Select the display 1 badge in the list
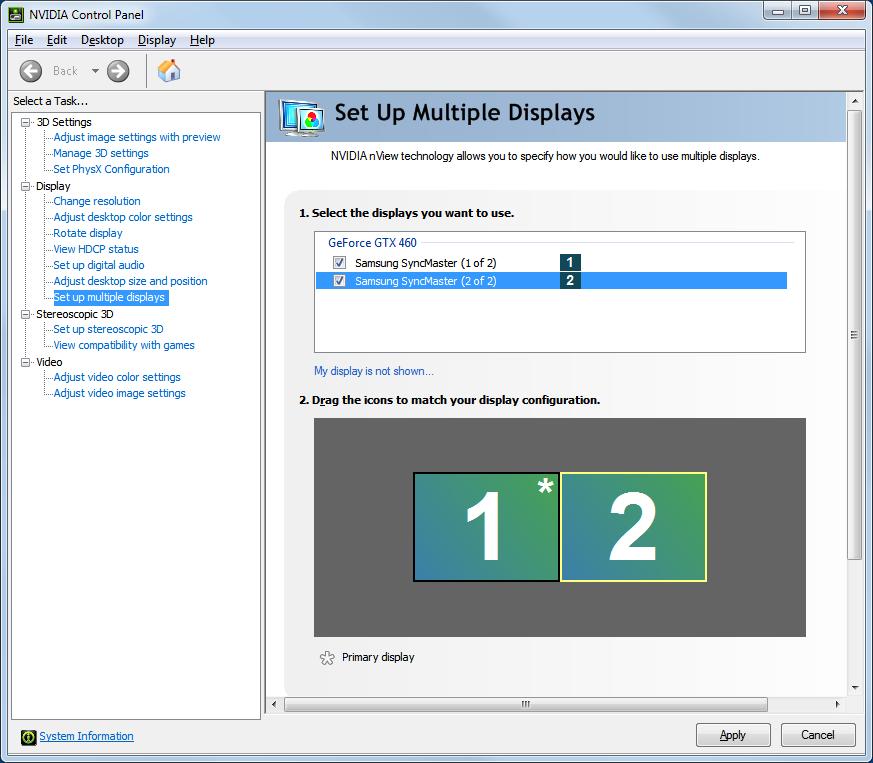This screenshot has height=763, width=873. (570, 262)
